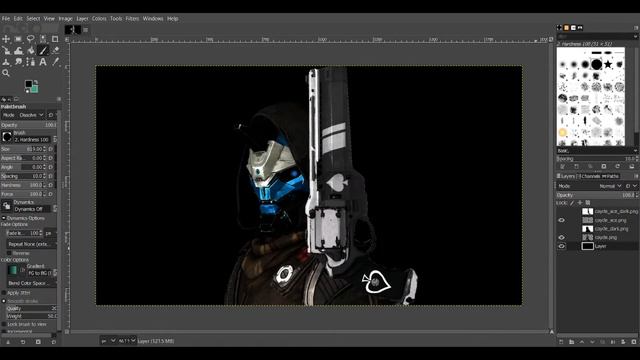The image size is (640, 360).
Task: Select the Bucket Fill tool
Action: coord(31,51)
